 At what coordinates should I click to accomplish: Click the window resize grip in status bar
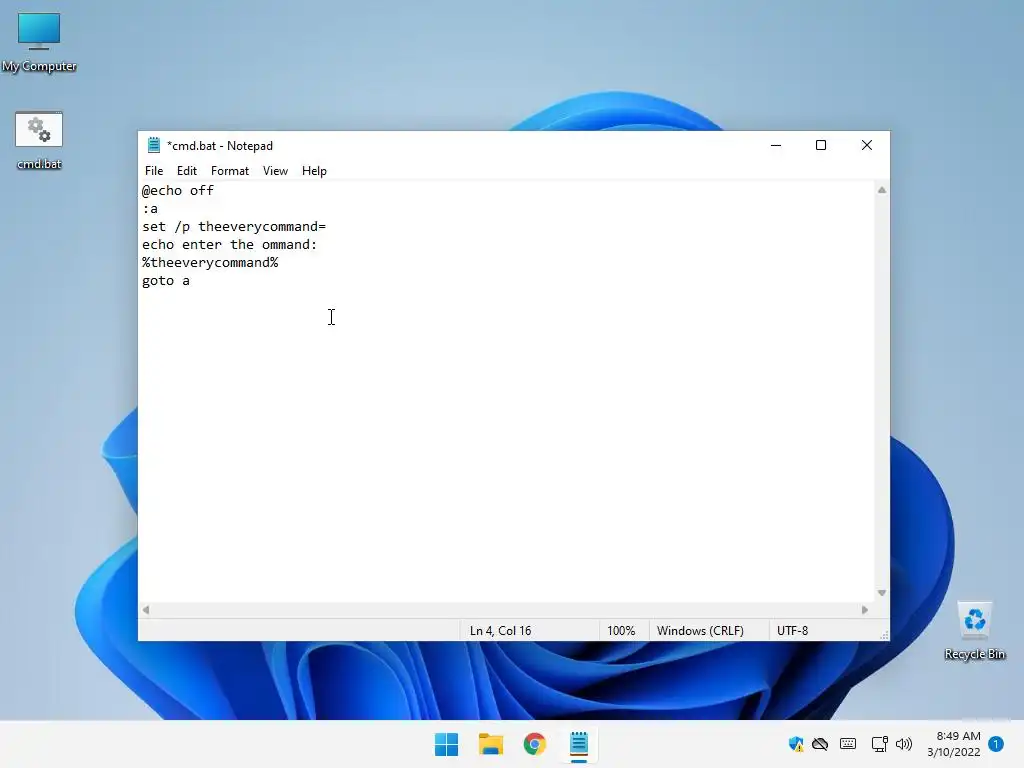(884, 635)
